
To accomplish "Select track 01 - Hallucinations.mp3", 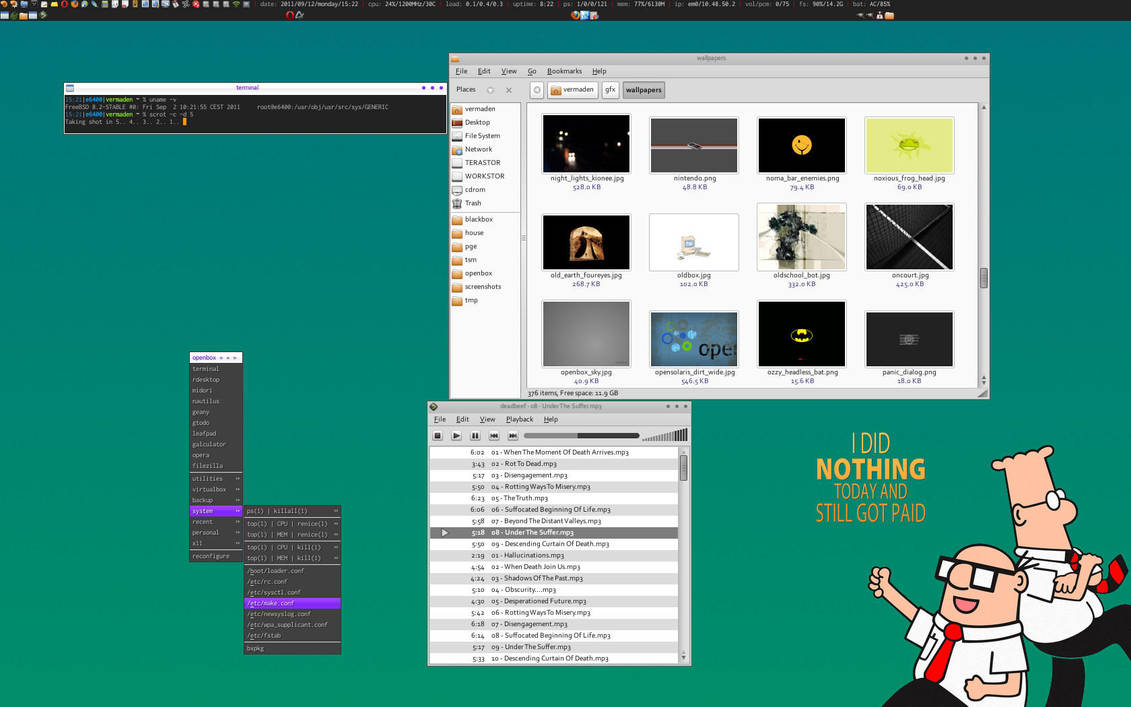I will click(554, 556).
